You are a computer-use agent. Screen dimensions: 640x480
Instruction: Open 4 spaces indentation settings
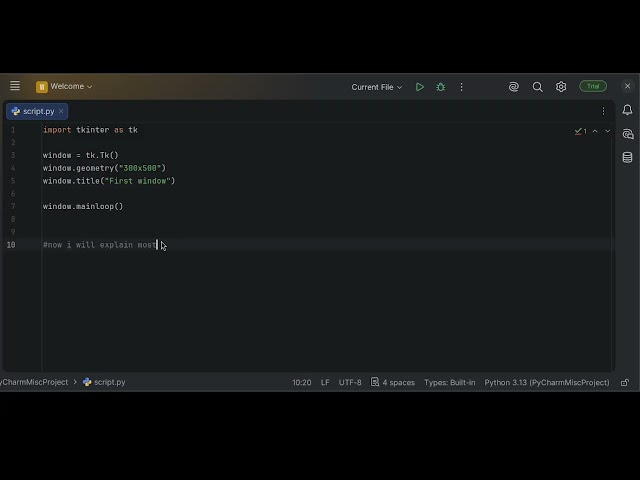click(x=393, y=382)
